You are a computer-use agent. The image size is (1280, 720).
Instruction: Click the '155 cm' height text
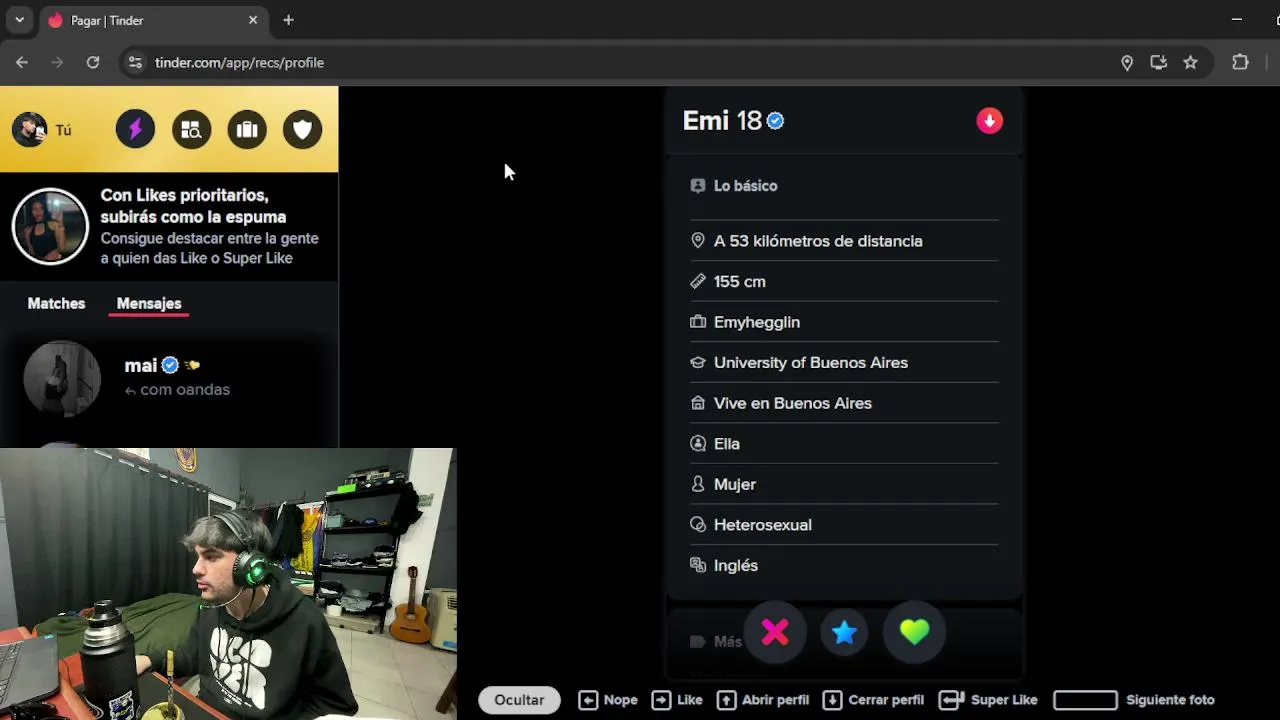coord(740,282)
